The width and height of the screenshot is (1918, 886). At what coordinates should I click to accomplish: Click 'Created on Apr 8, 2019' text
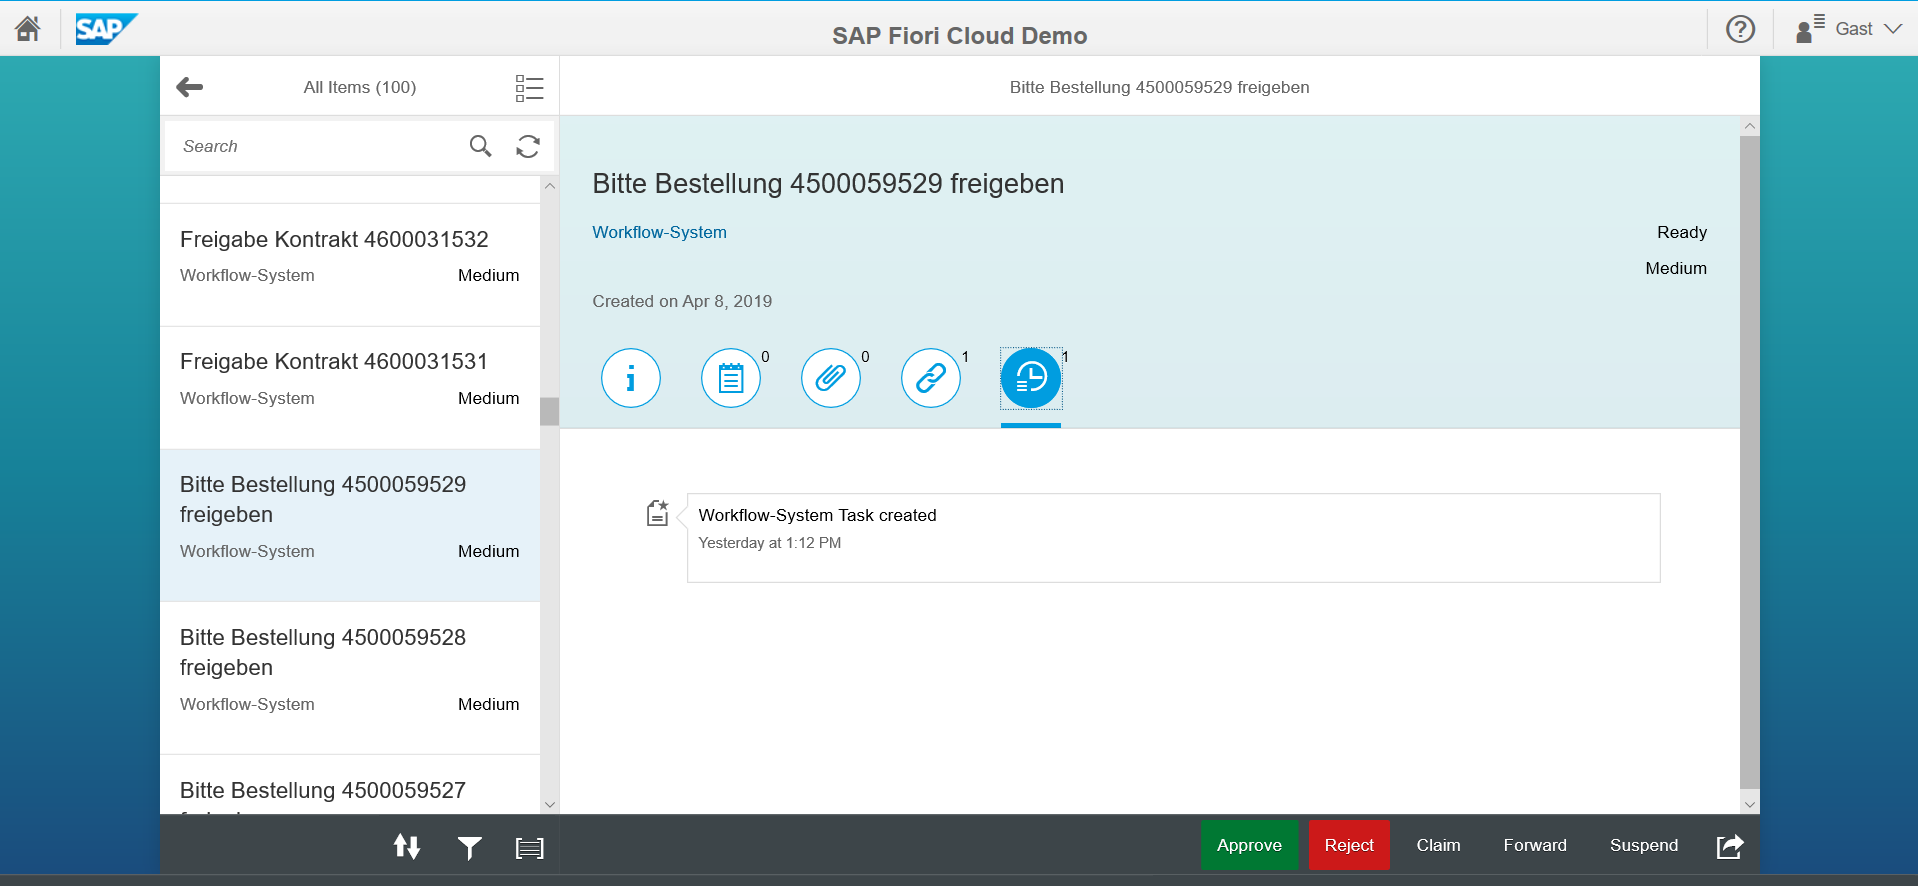[x=682, y=301]
